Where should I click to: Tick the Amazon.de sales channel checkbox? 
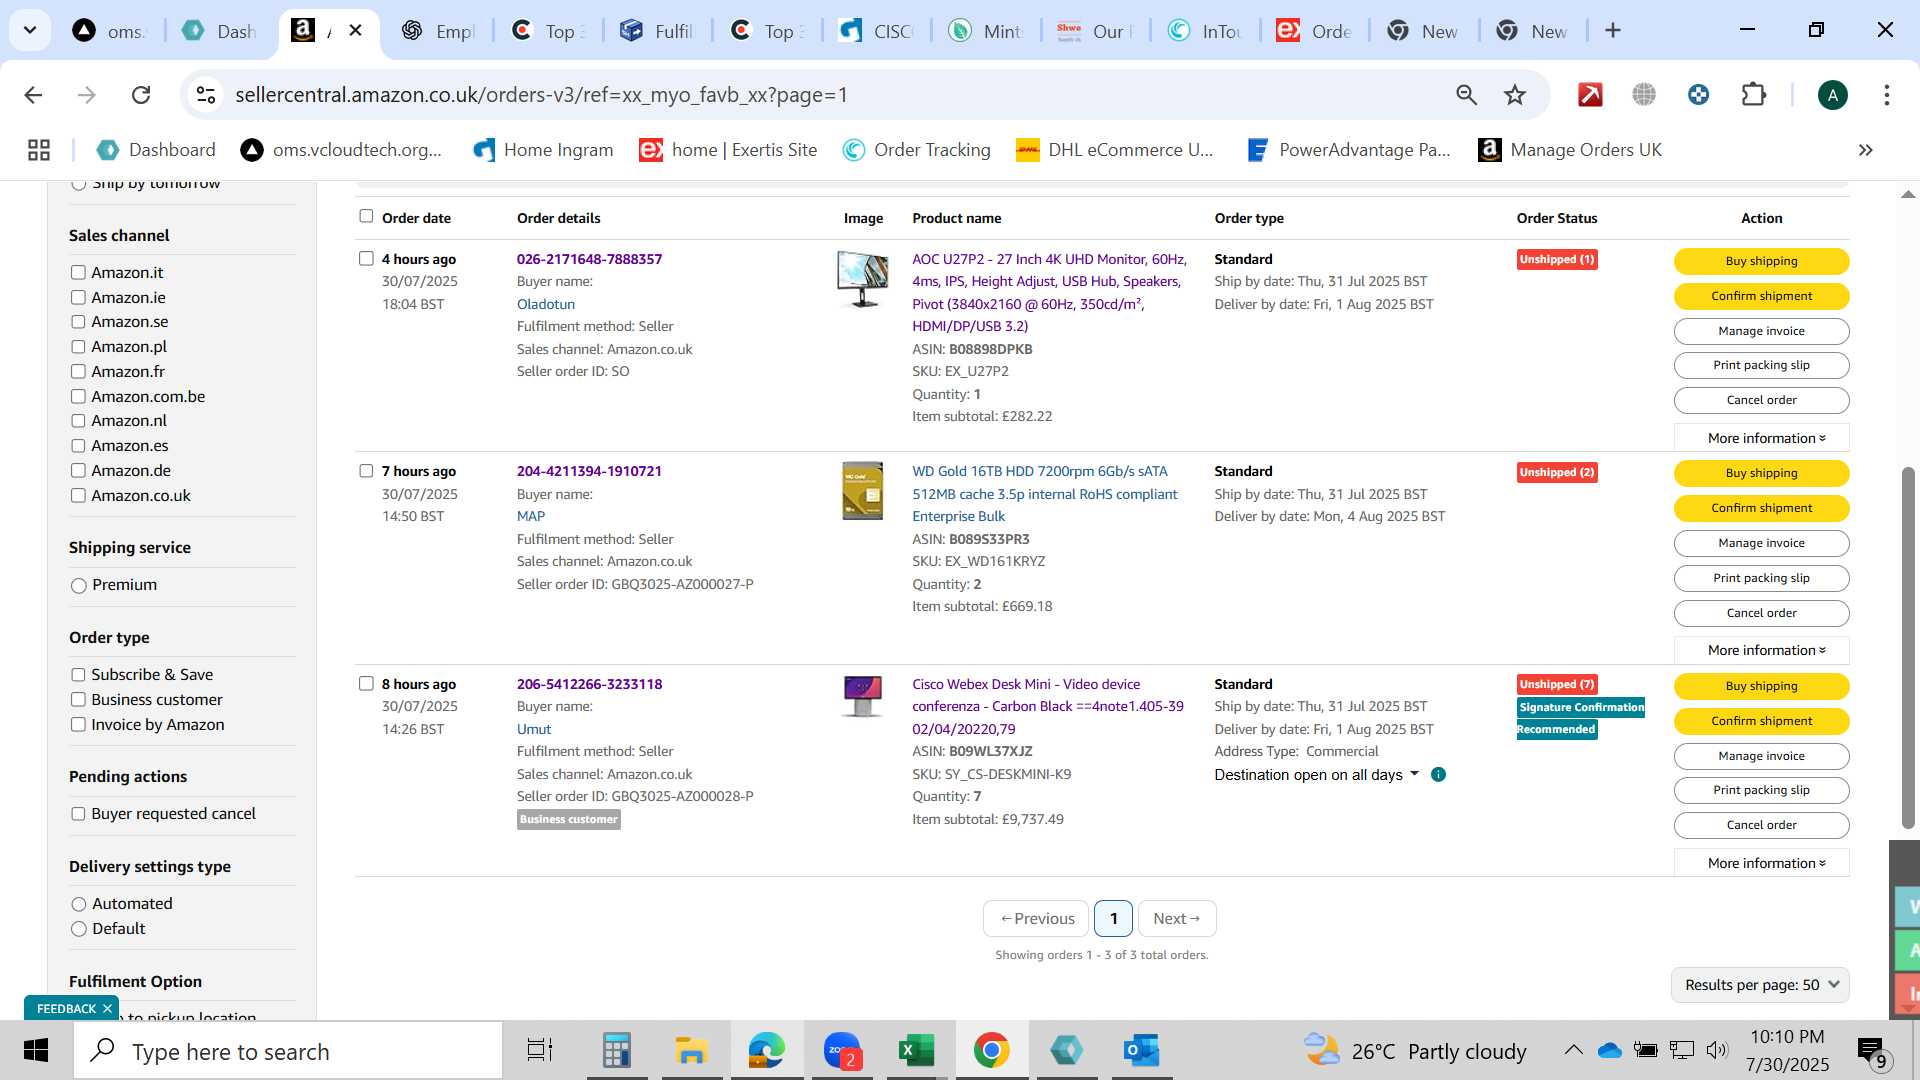point(78,470)
